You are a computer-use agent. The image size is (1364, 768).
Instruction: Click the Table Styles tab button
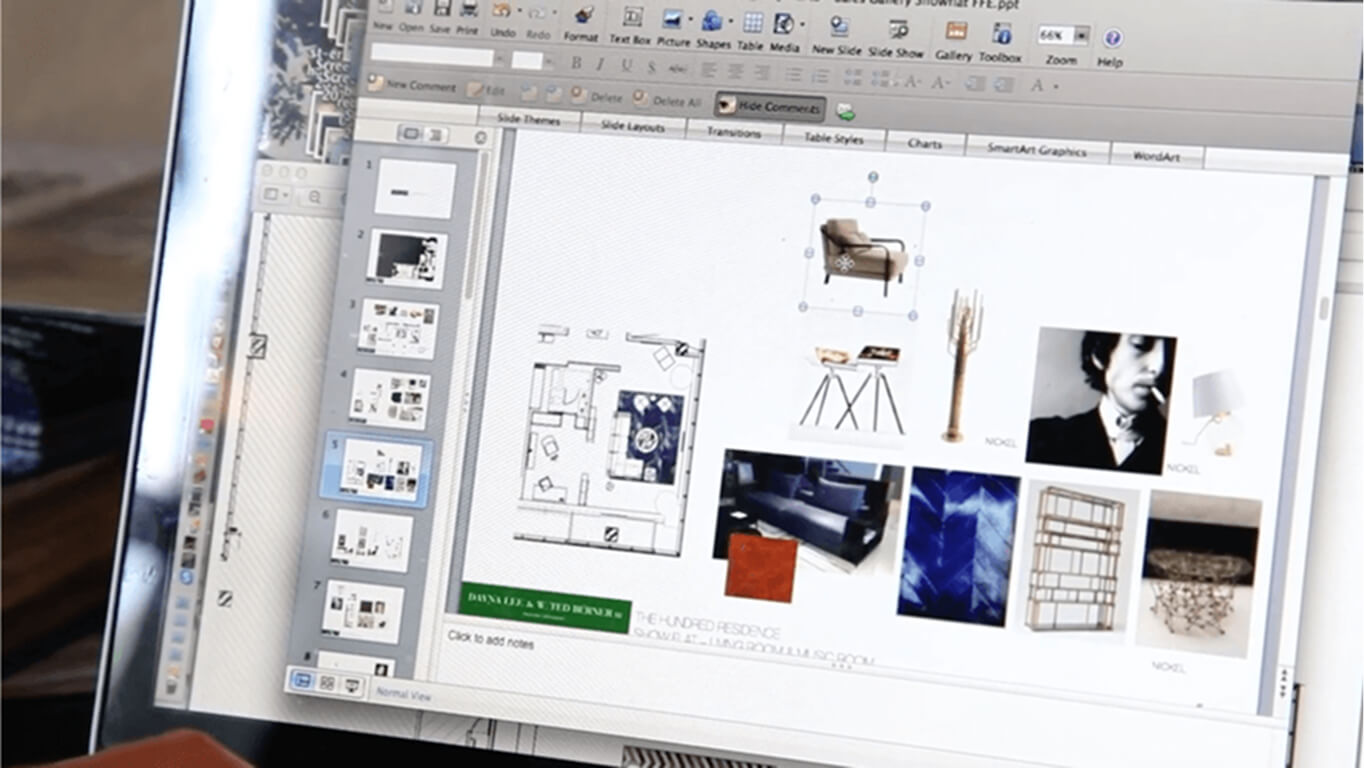coord(833,139)
